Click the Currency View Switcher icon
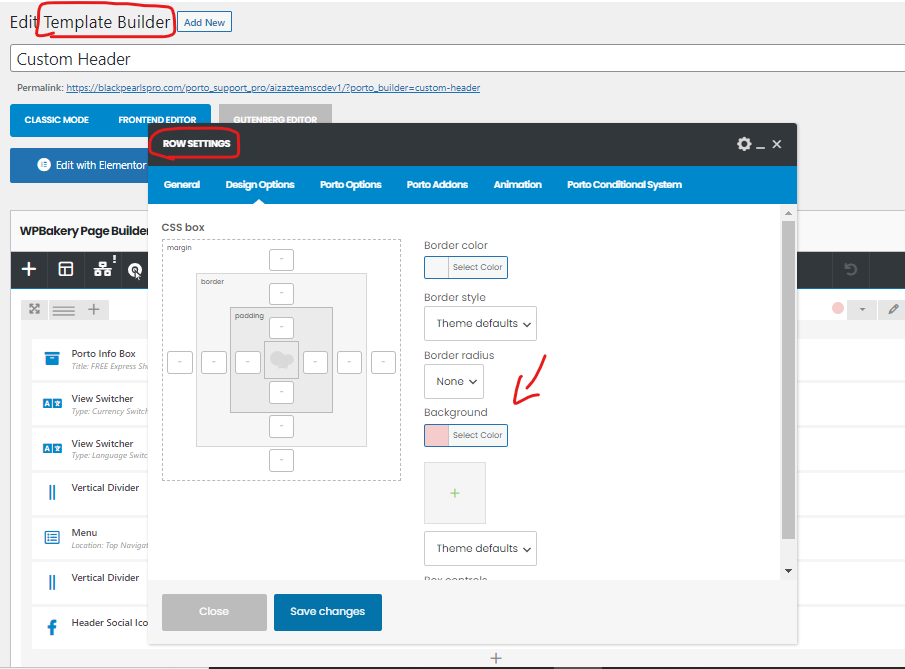 coord(52,403)
